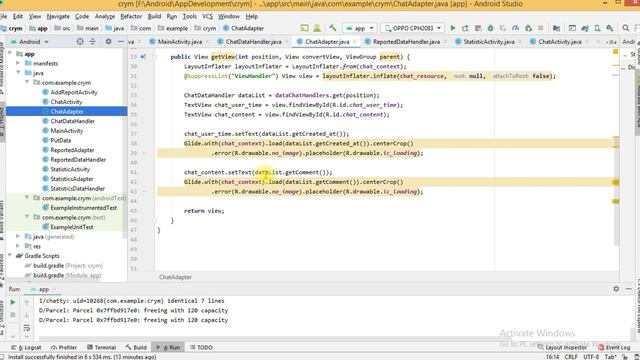Open the VCS menu
The width and height of the screenshot is (640, 360).
207,16
